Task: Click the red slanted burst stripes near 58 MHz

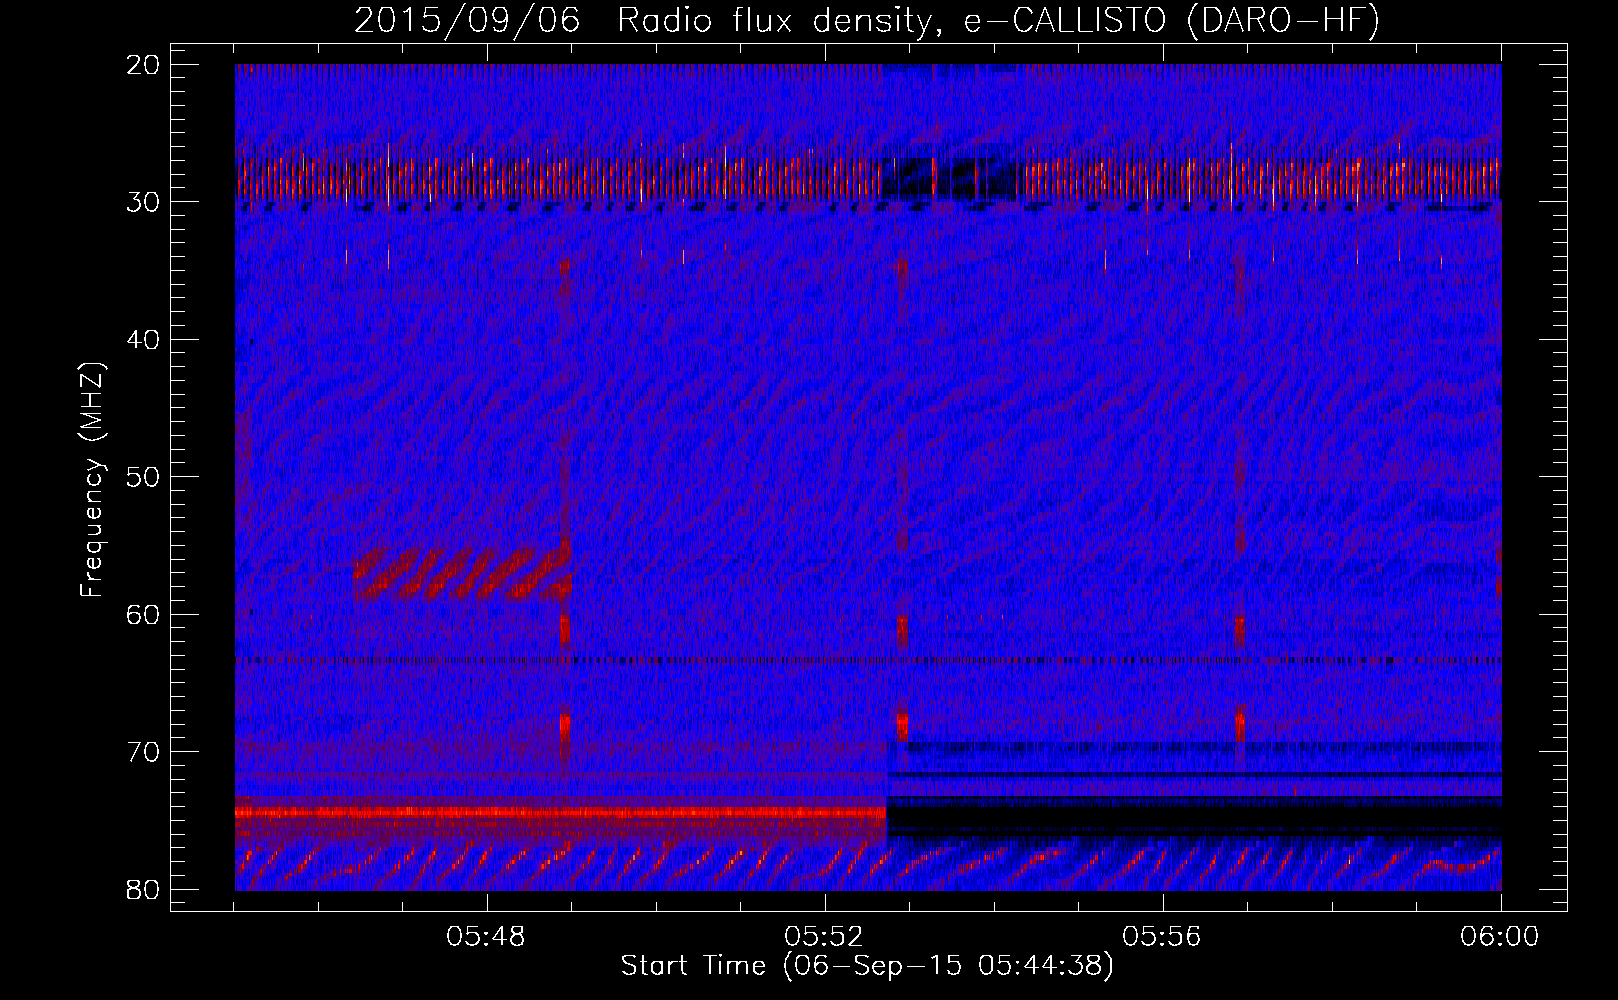Action: coord(462,572)
